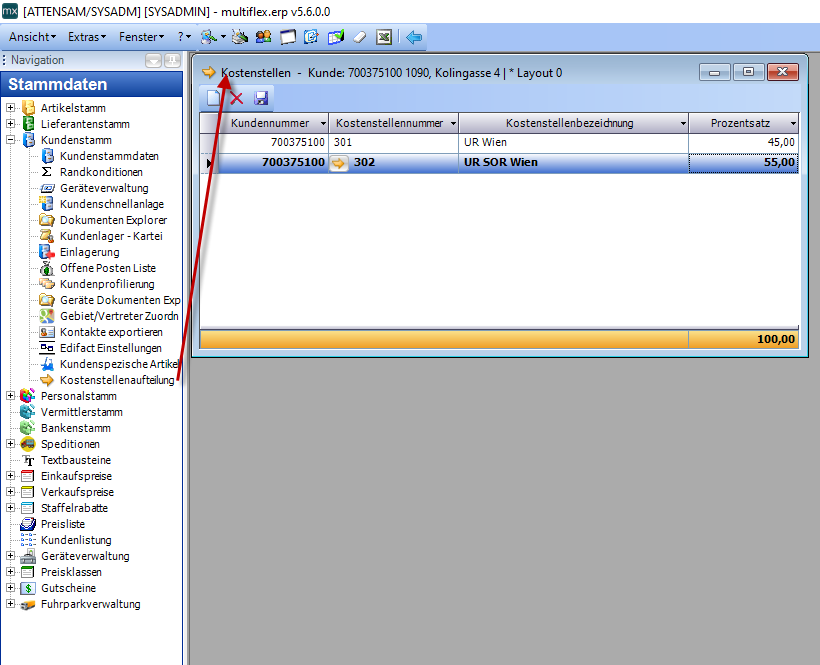Click the Kostenstellenbezeichnung column header
This screenshot has width=820, height=665.
[569, 123]
